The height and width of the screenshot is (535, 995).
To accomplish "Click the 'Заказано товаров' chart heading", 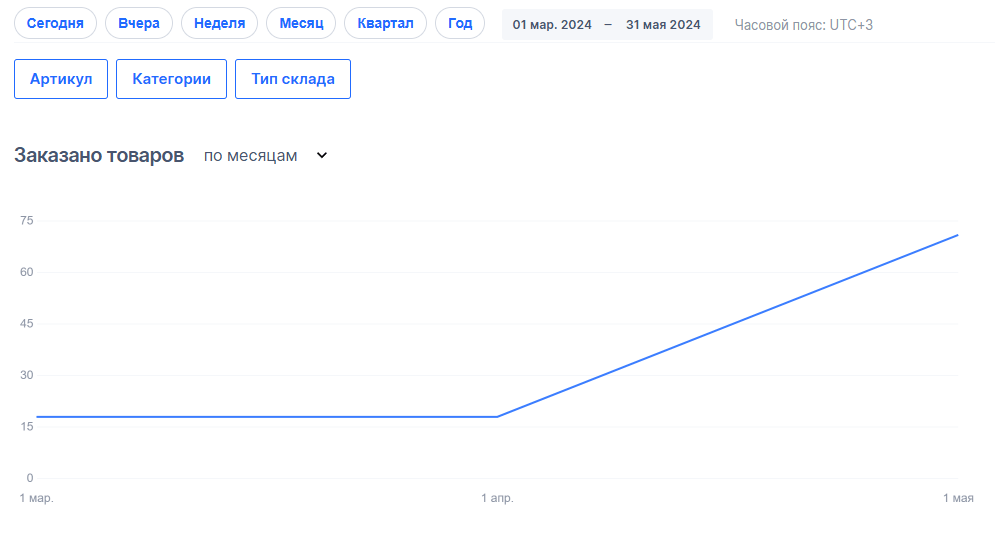I will point(99,156).
